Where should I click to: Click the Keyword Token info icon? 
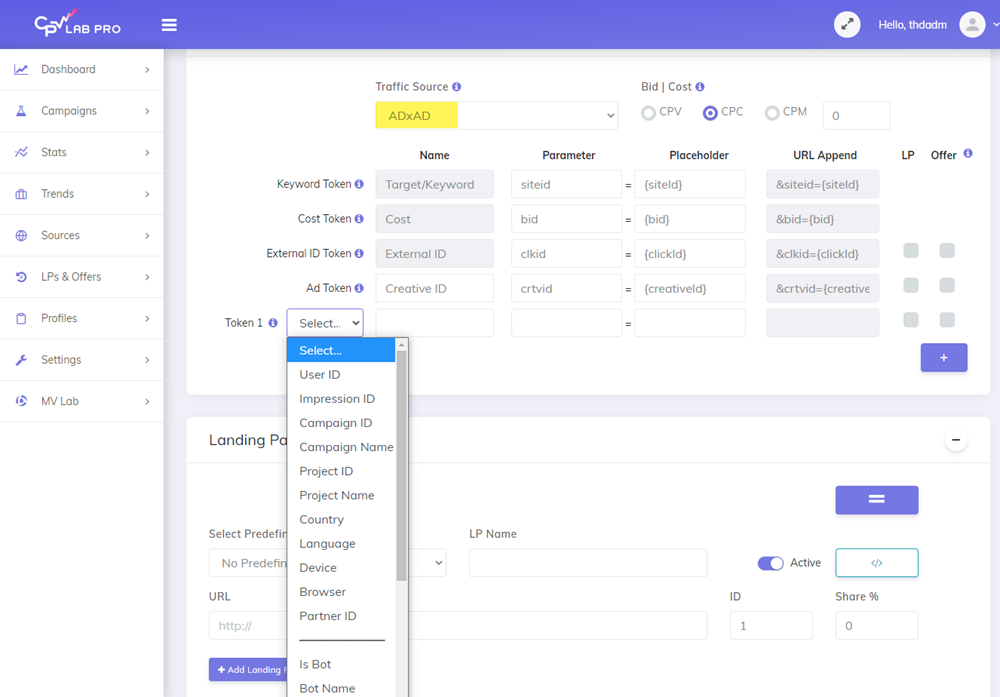[x=359, y=184]
